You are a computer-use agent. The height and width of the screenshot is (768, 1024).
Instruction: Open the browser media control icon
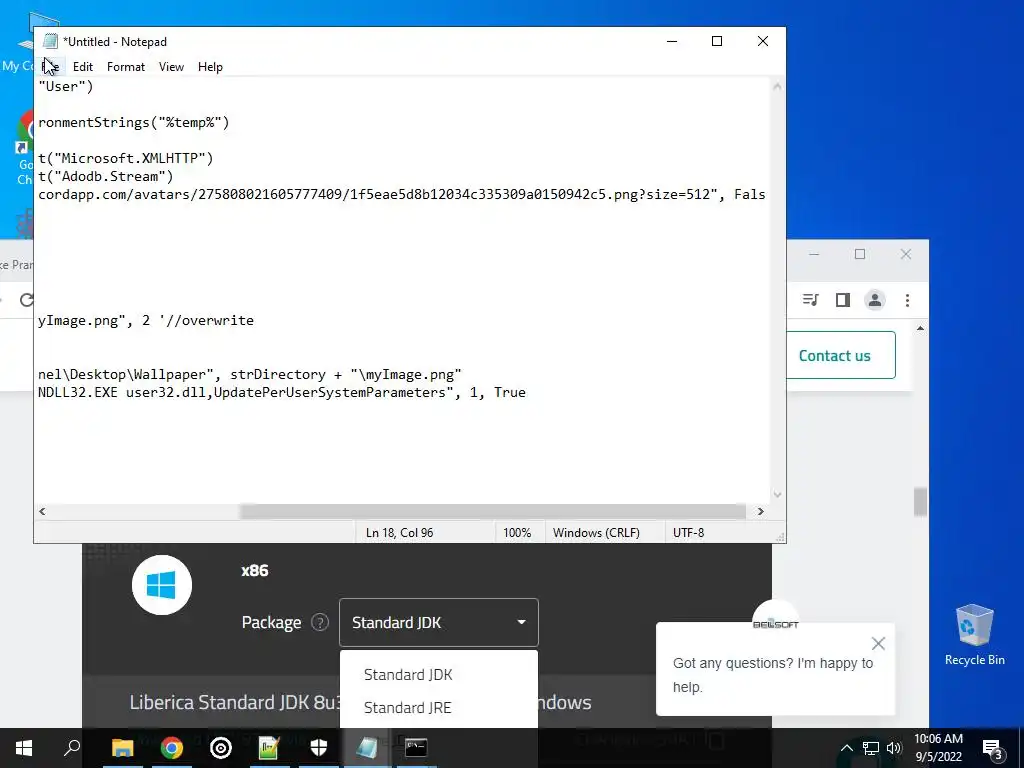[810, 300]
